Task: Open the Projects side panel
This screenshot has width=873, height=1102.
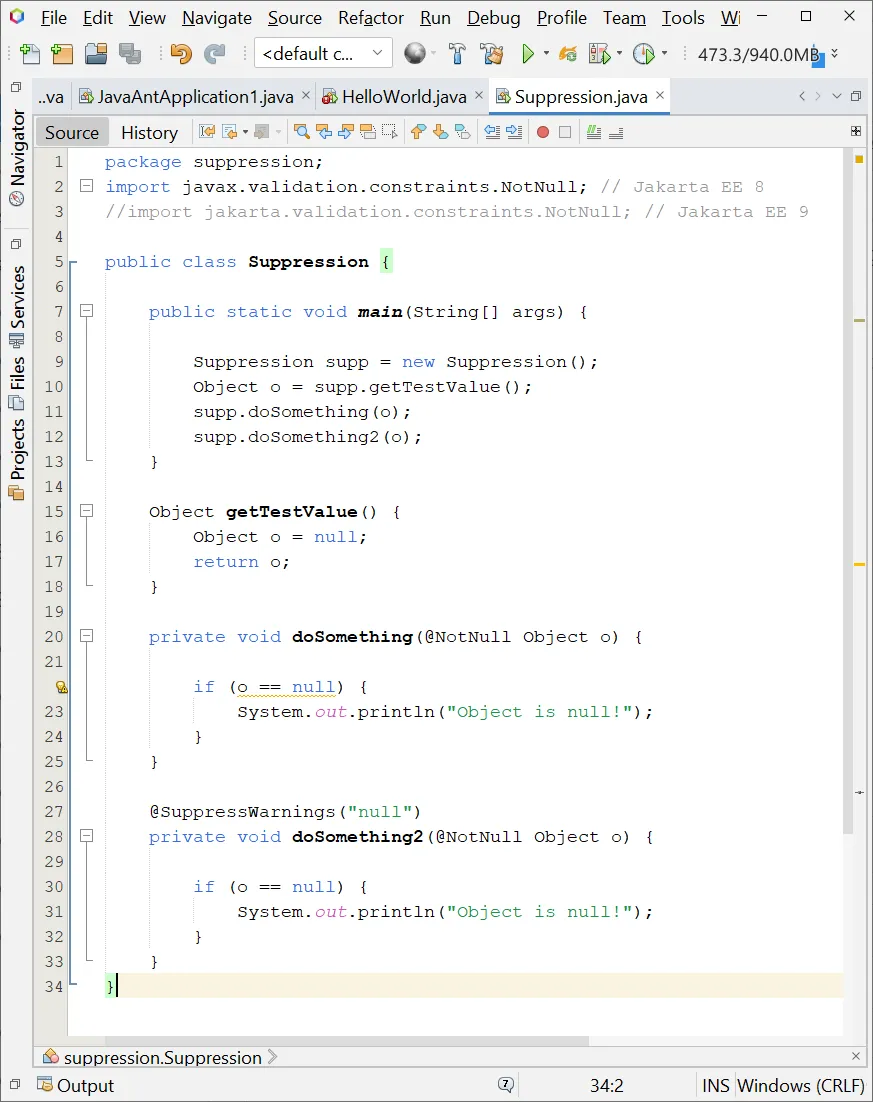Action: click(16, 460)
